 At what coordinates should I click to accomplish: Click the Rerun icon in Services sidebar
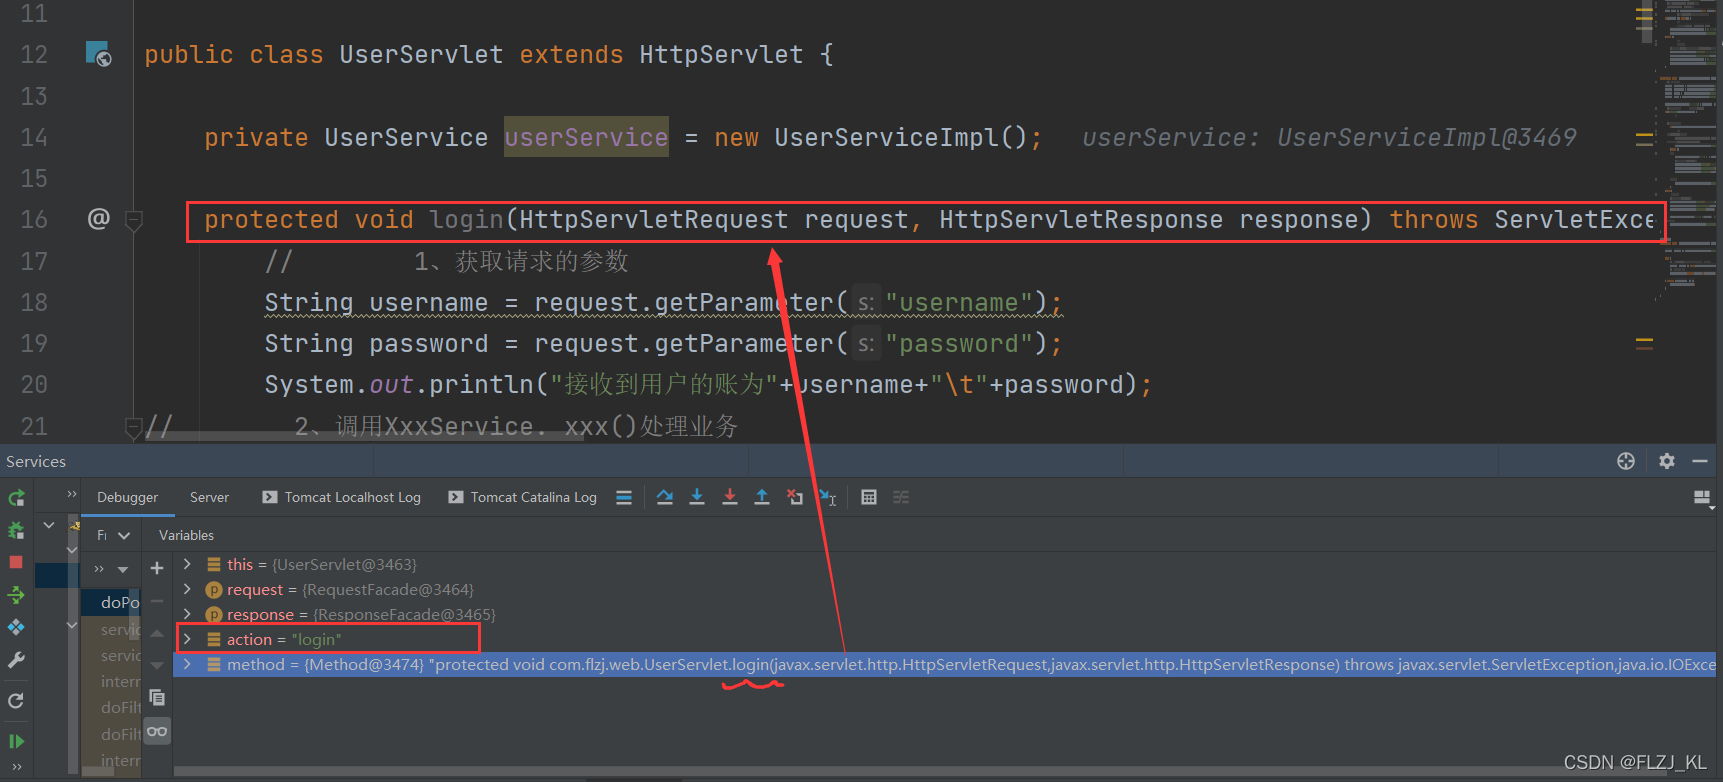tap(16, 497)
